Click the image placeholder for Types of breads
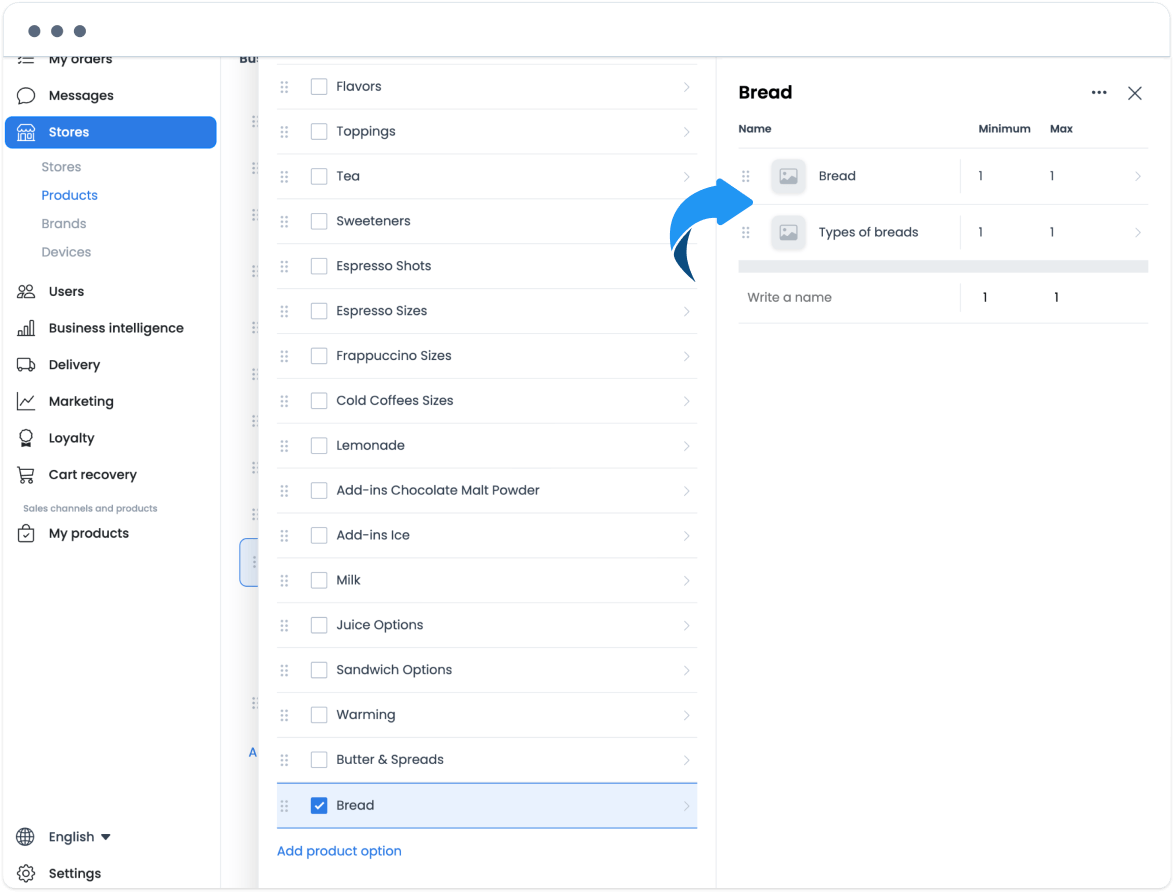1174x893 pixels. [788, 233]
